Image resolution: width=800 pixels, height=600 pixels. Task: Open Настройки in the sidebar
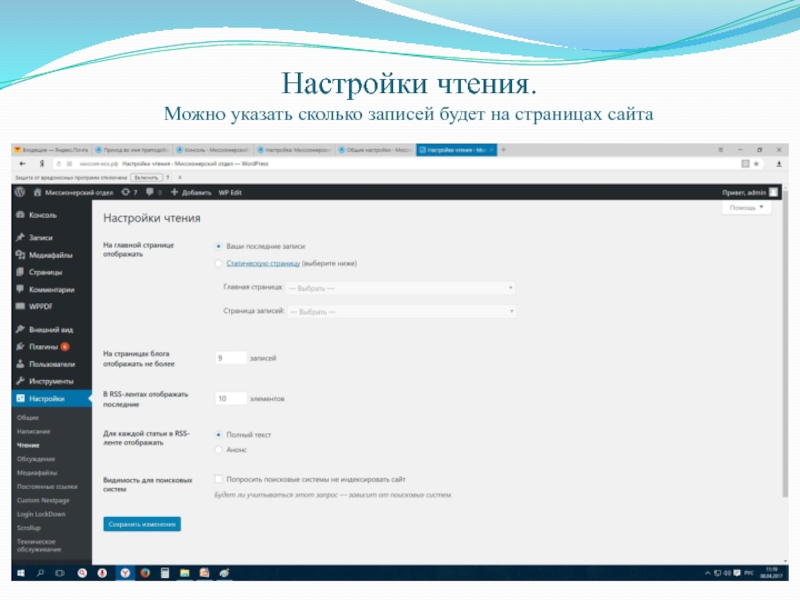click(52, 398)
